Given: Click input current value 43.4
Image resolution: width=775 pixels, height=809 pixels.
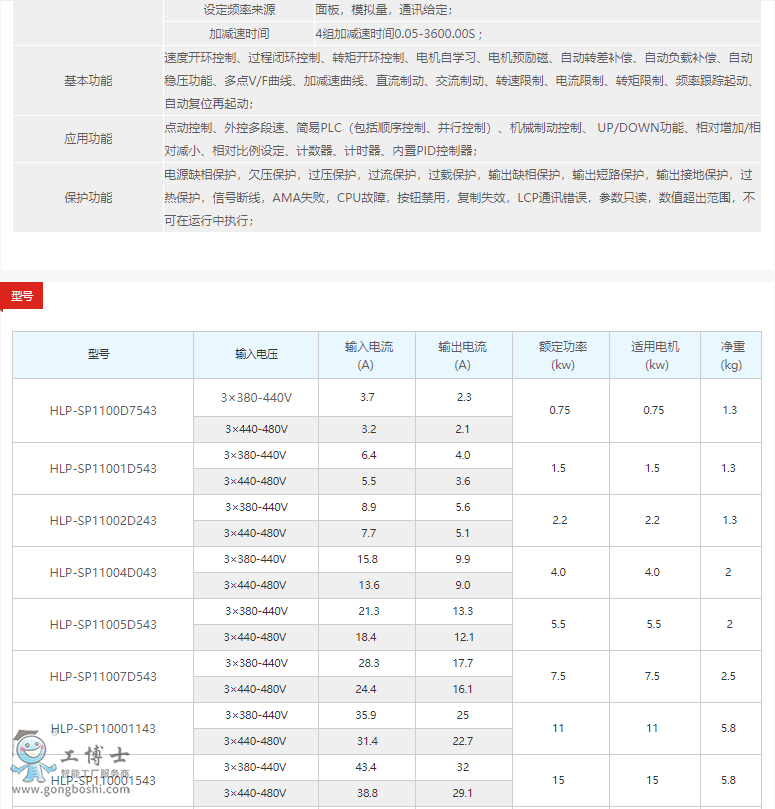Looking at the screenshot, I should (366, 767).
